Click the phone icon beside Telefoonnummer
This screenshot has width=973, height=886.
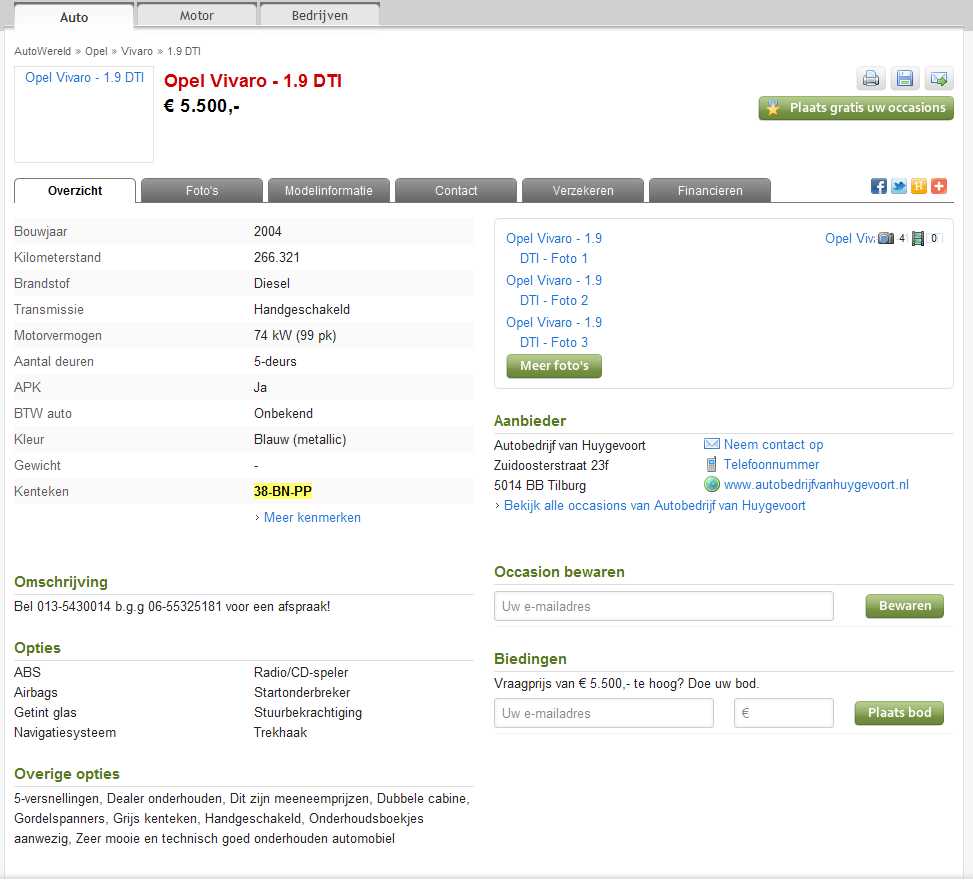point(712,464)
